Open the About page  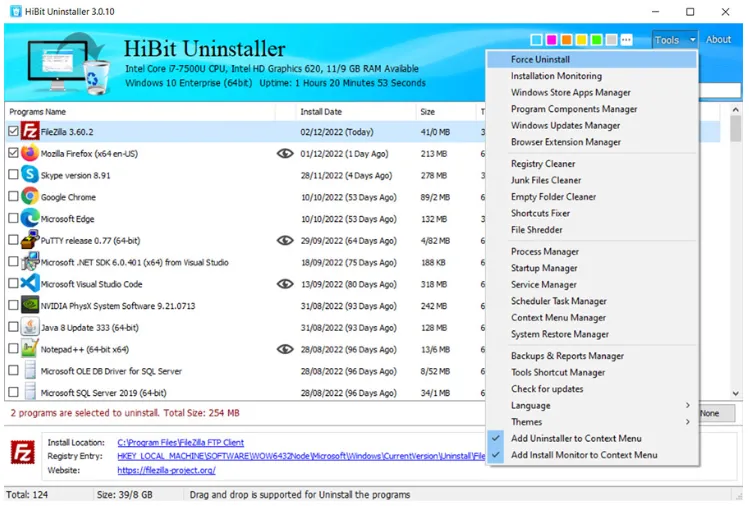point(718,40)
